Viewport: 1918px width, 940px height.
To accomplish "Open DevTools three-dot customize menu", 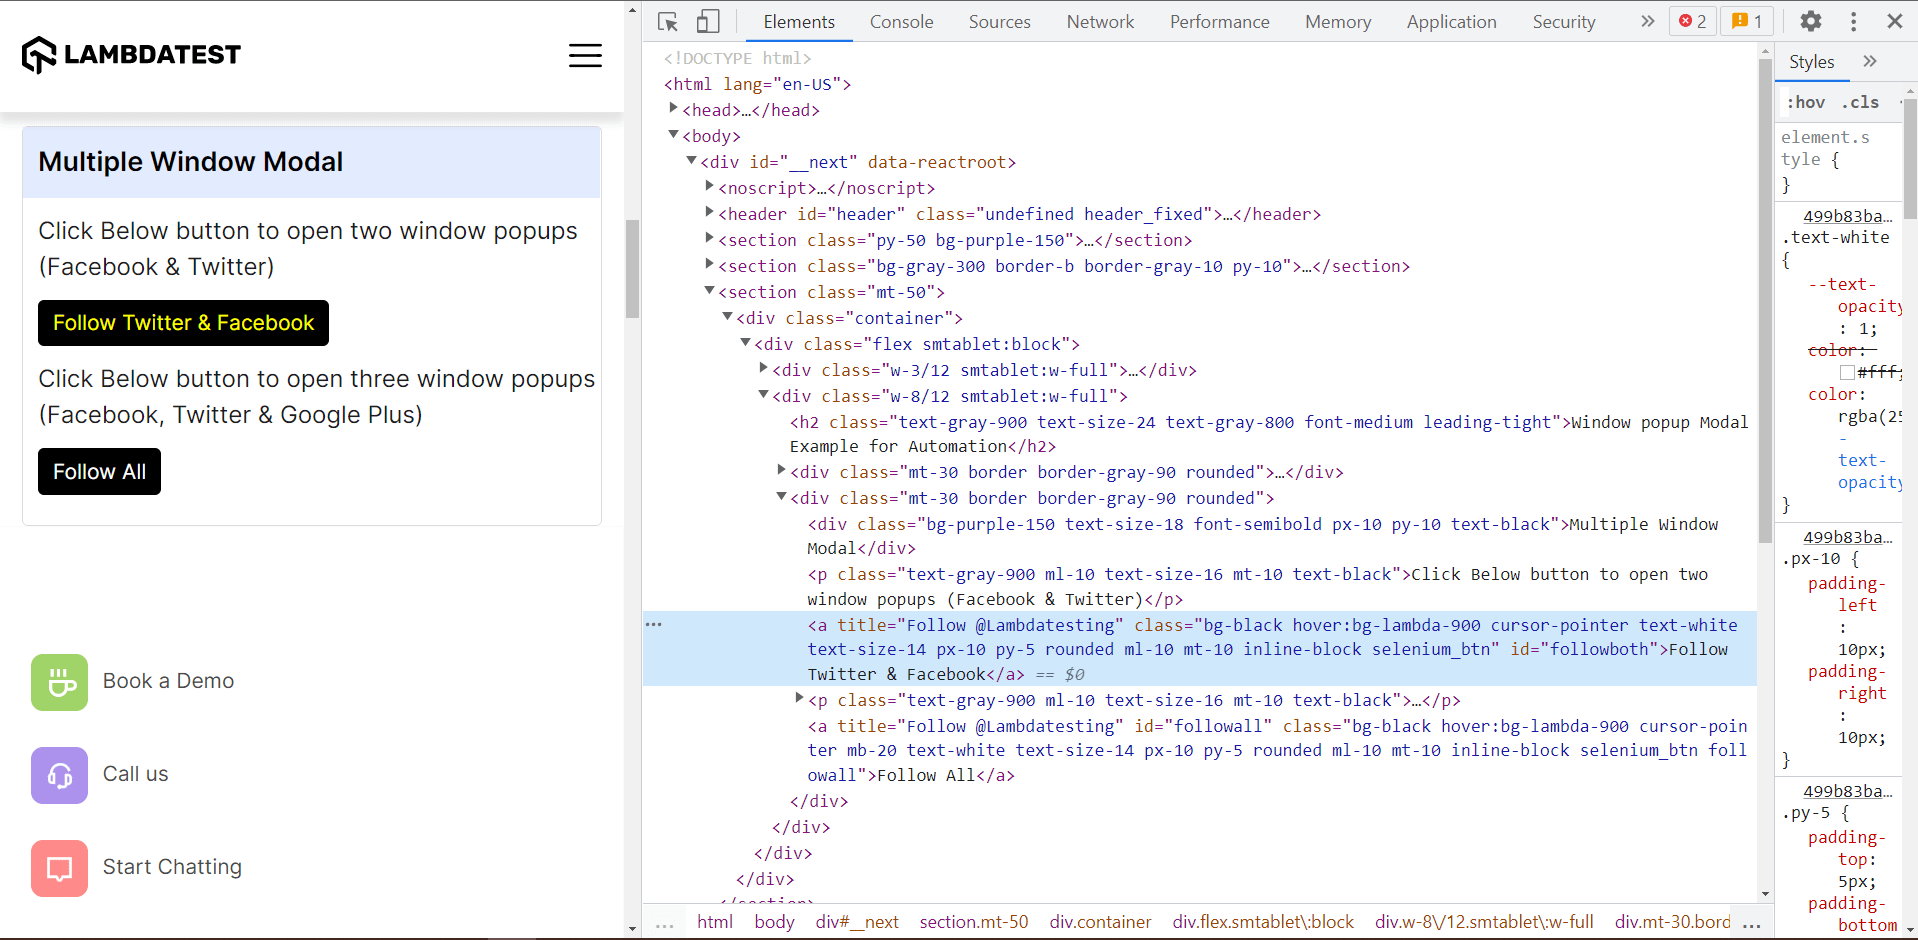I will [x=1853, y=22].
